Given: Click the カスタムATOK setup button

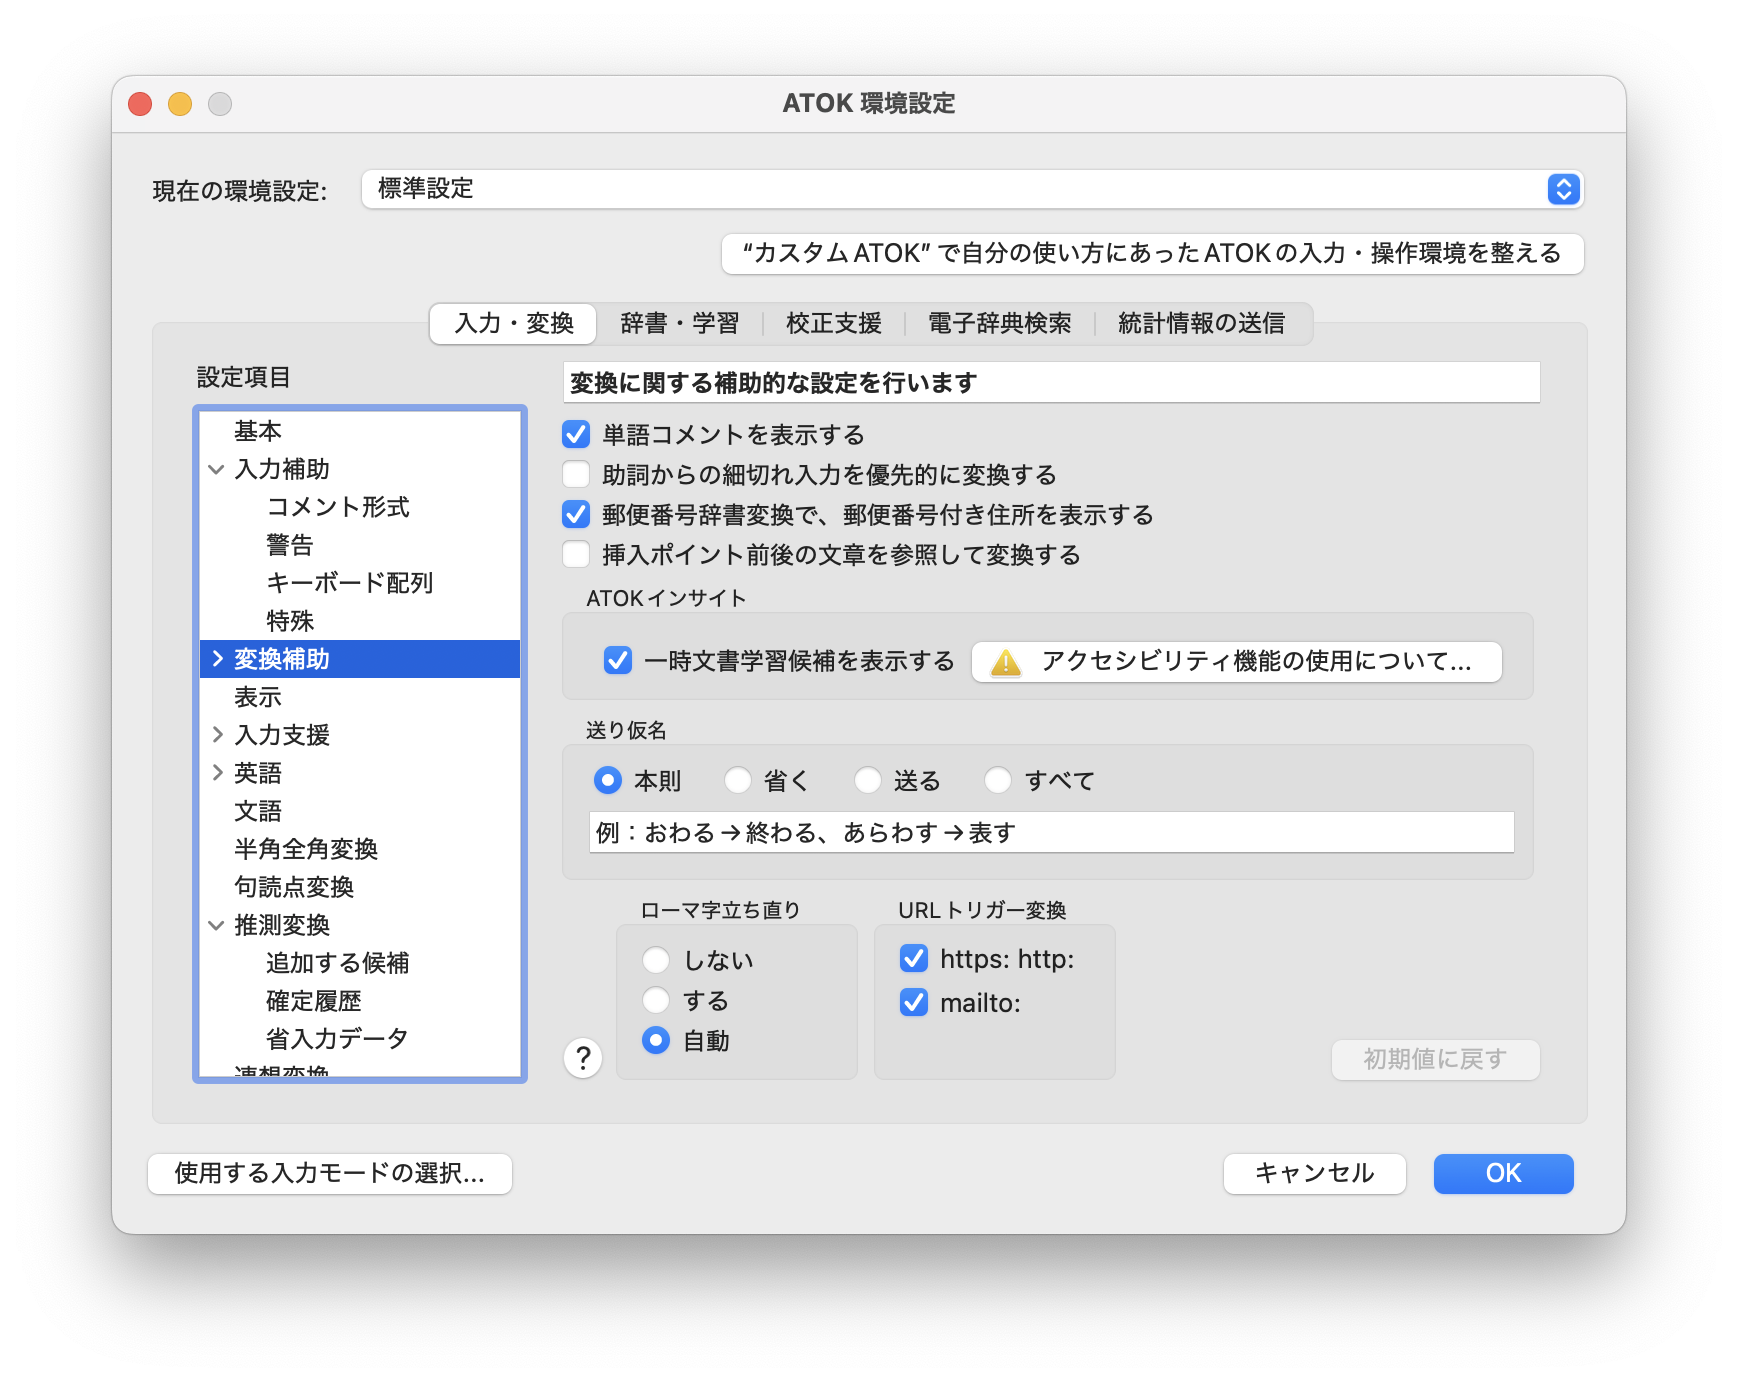Looking at the screenshot, I should pyautogui.click(x=1152, y=253).
